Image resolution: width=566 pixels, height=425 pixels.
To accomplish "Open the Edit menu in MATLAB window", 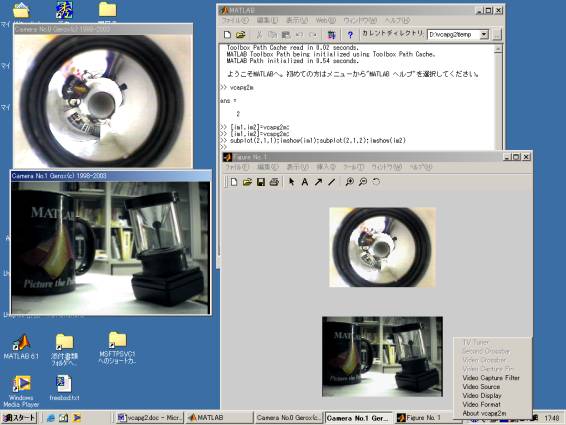I will tap(267, 21).
